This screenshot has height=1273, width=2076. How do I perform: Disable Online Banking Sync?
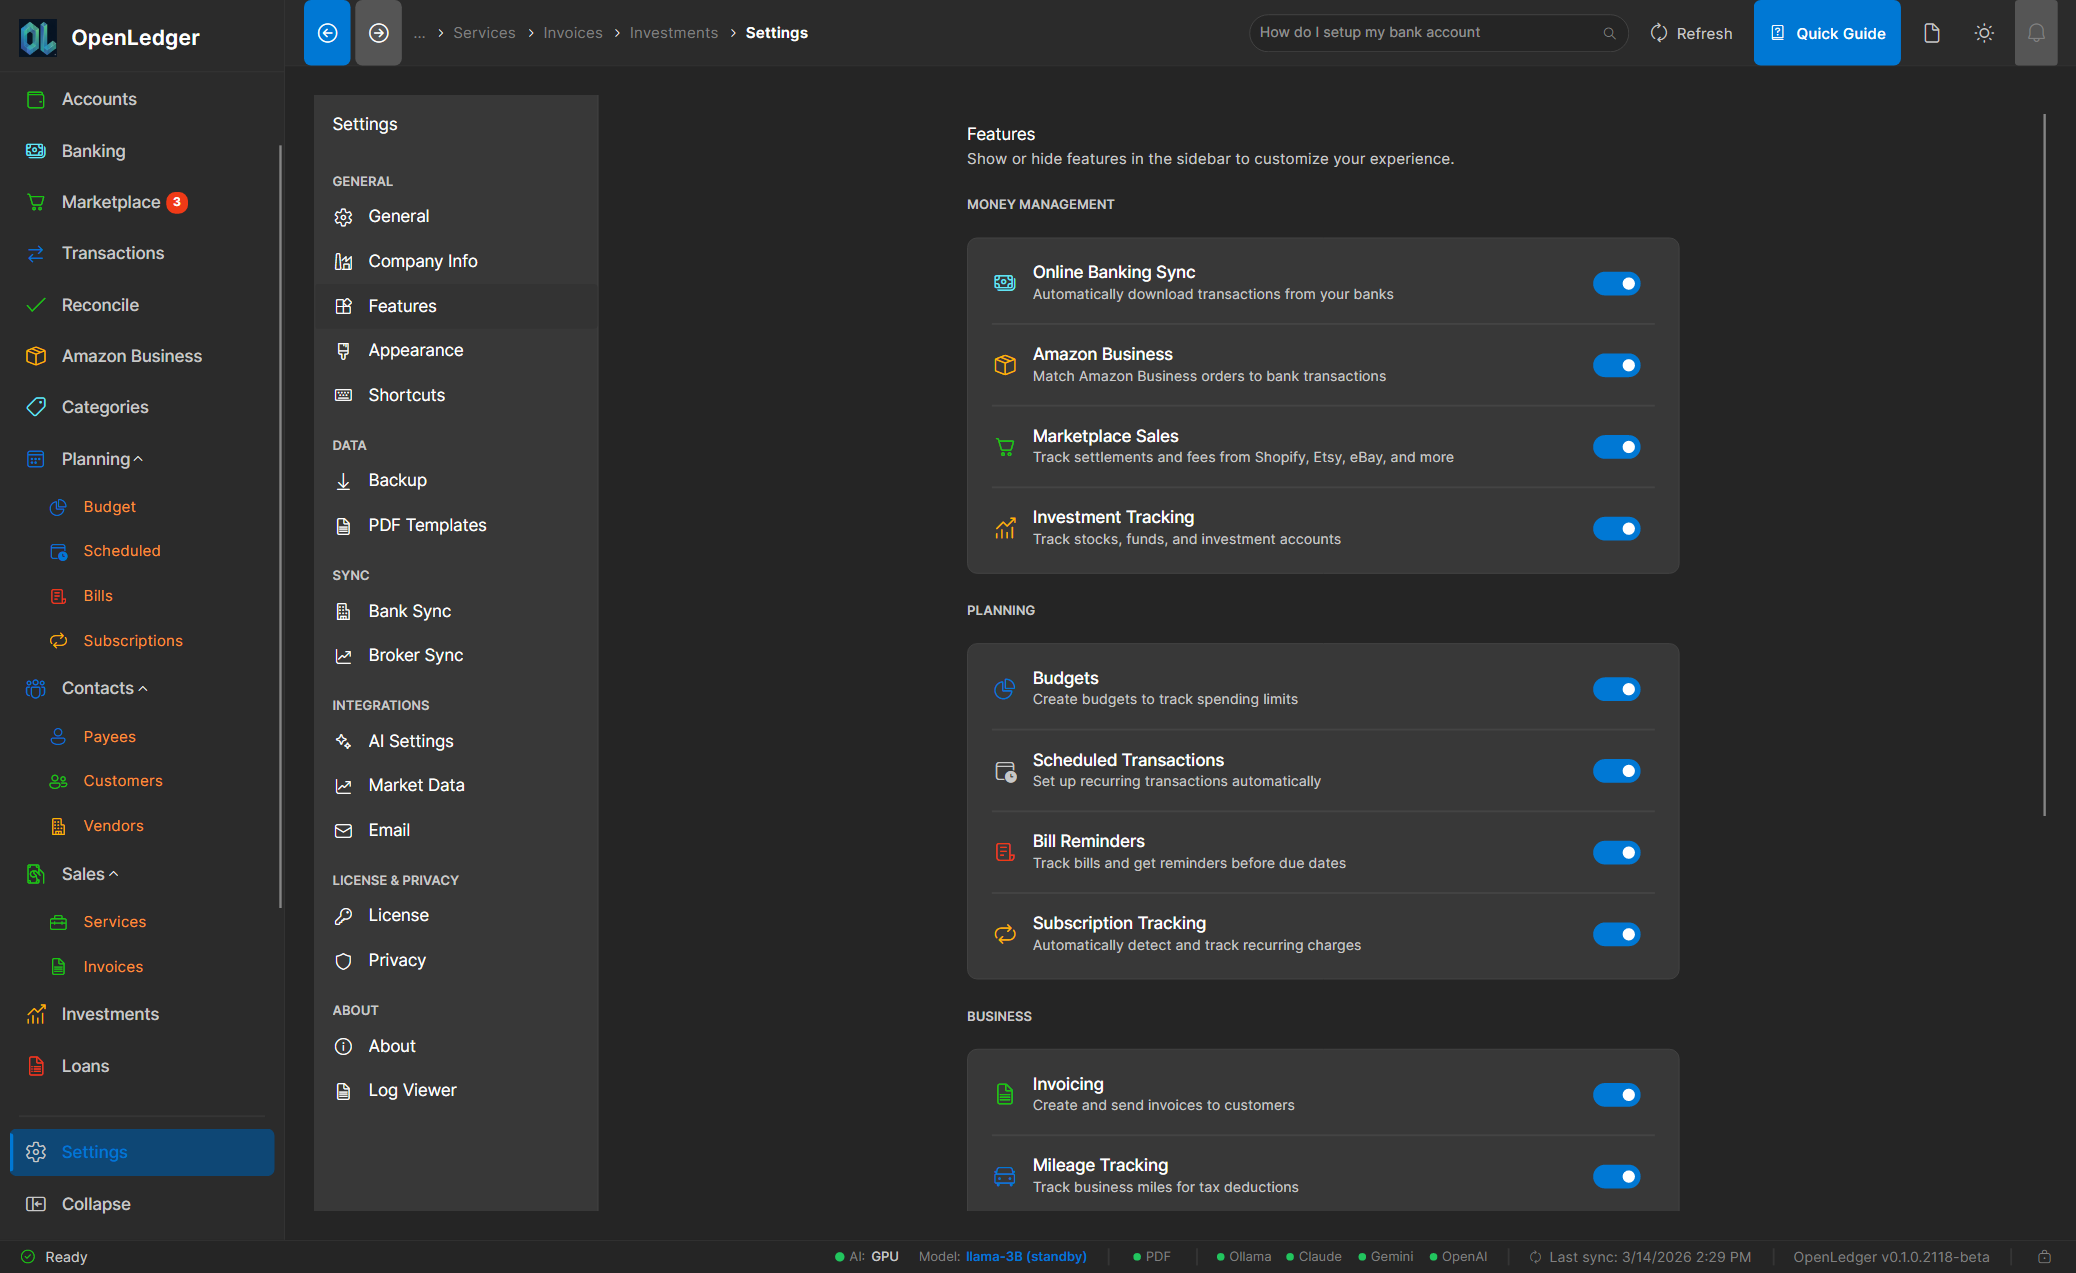(x=1616, y=283)
